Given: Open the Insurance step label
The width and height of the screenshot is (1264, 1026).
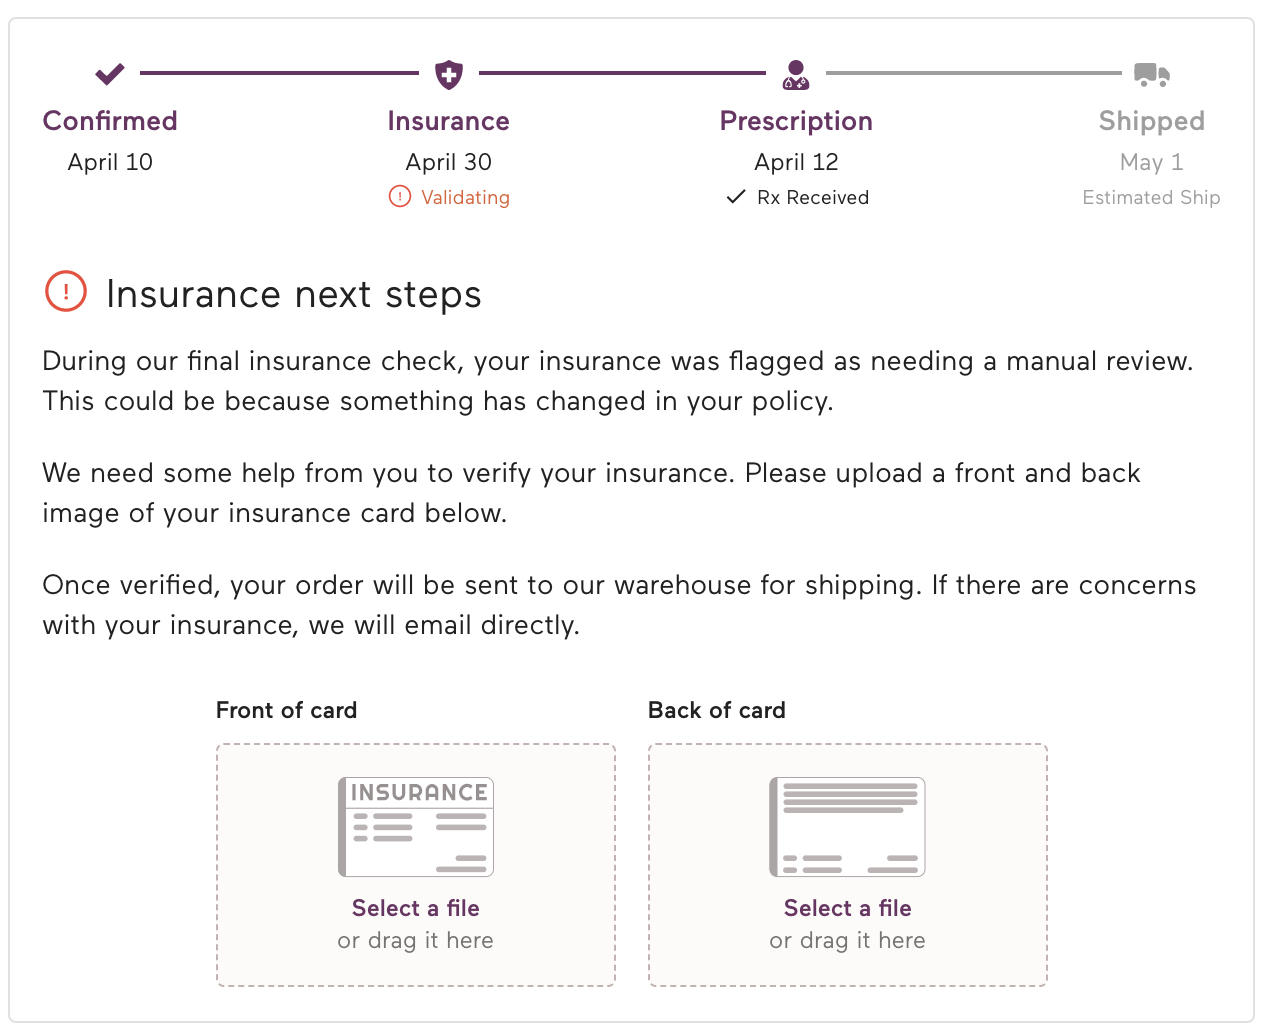Looking at the screenshot, I should [x=449, y=121].
